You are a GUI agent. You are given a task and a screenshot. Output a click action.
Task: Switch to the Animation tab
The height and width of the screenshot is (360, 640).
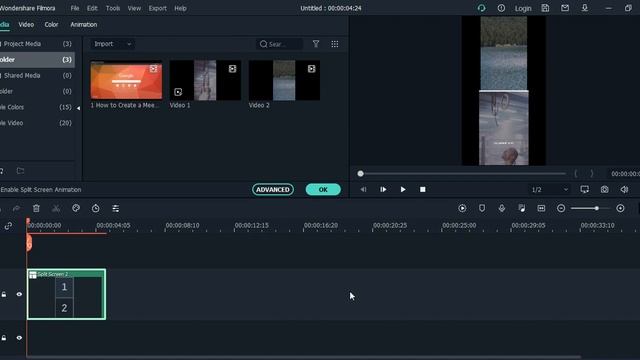84,24
